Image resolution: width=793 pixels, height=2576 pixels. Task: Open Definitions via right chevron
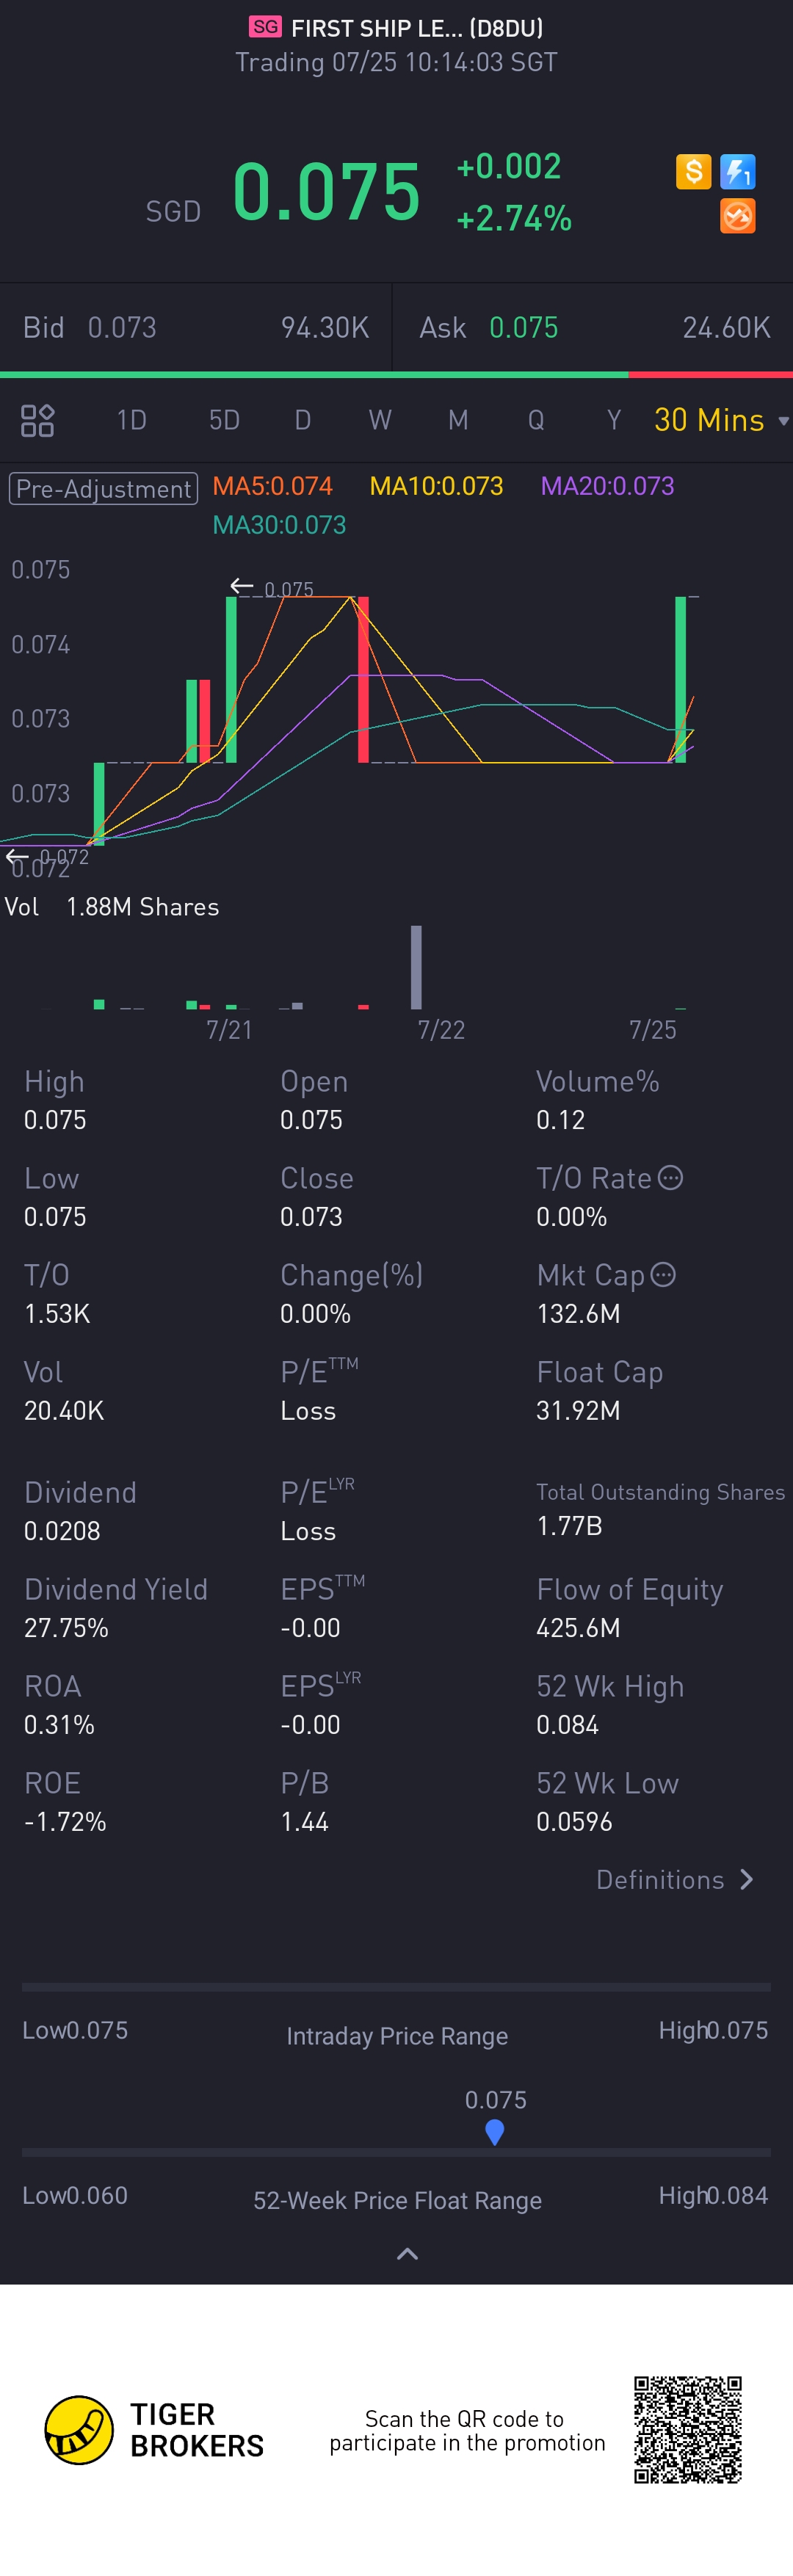(746, 1879)
